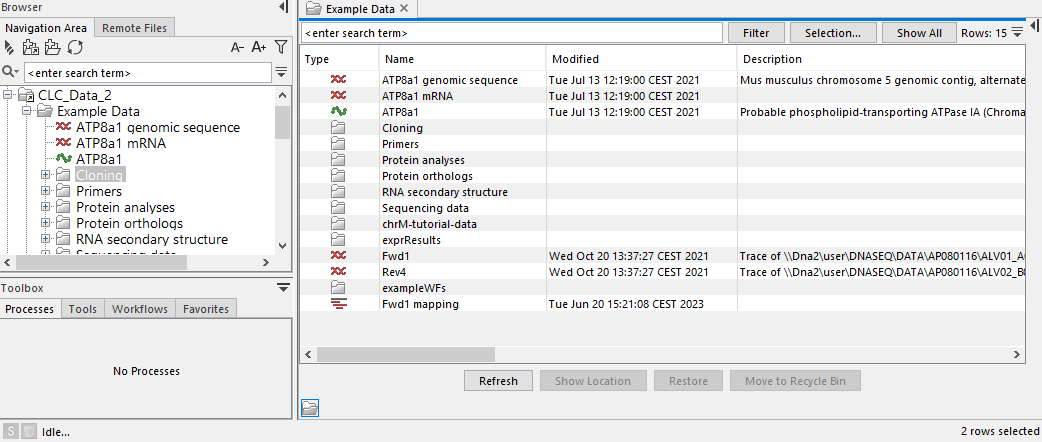
Task: Click the table's horizontal scrollbar thumb
Action: [405, 354]
